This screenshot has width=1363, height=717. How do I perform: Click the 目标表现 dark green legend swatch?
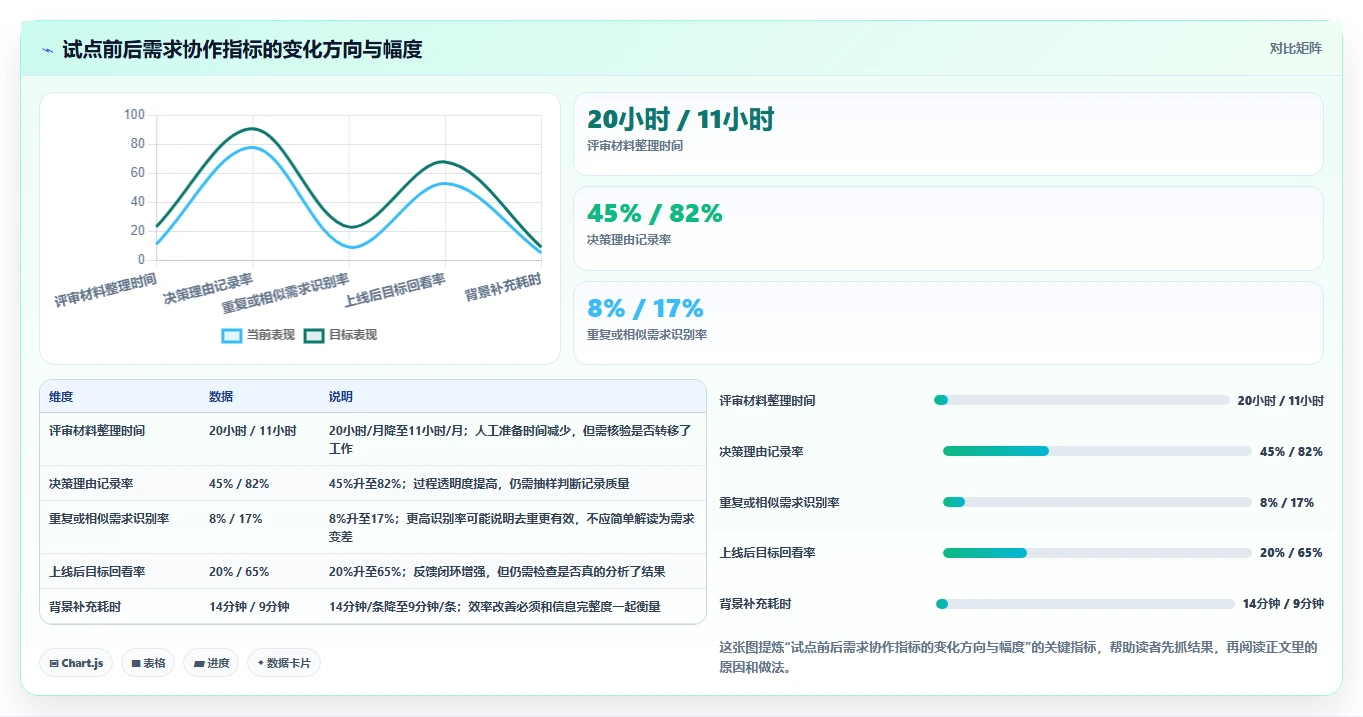[314, 335]
